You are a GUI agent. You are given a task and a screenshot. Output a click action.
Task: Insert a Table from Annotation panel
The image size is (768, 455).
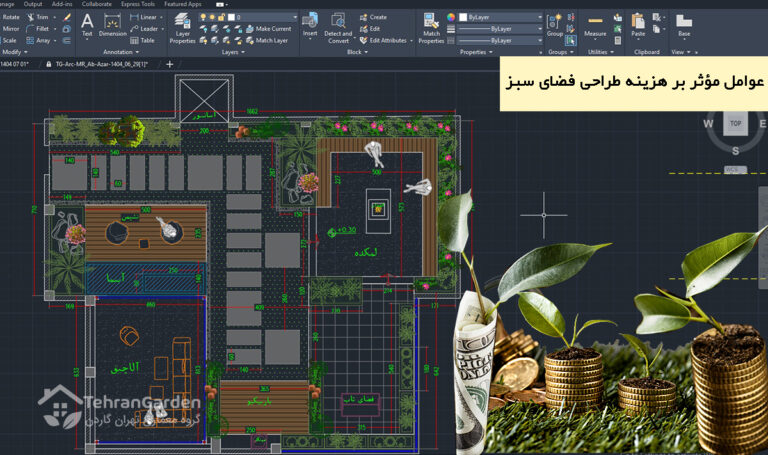coord(143,41)
